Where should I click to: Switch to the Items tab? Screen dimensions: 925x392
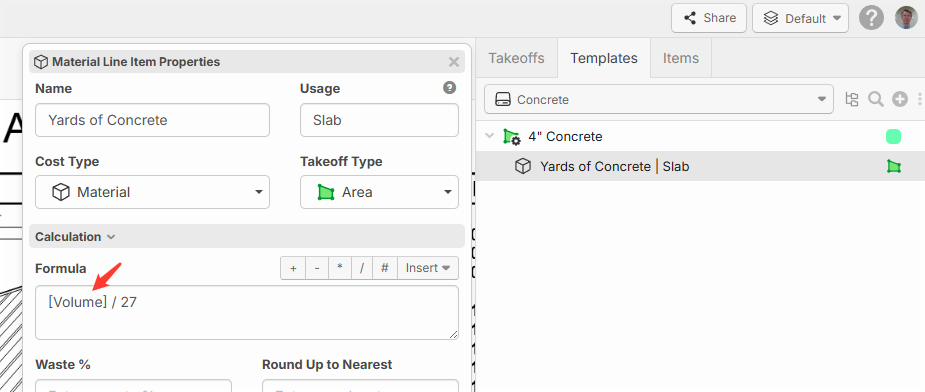pos(681,58)
